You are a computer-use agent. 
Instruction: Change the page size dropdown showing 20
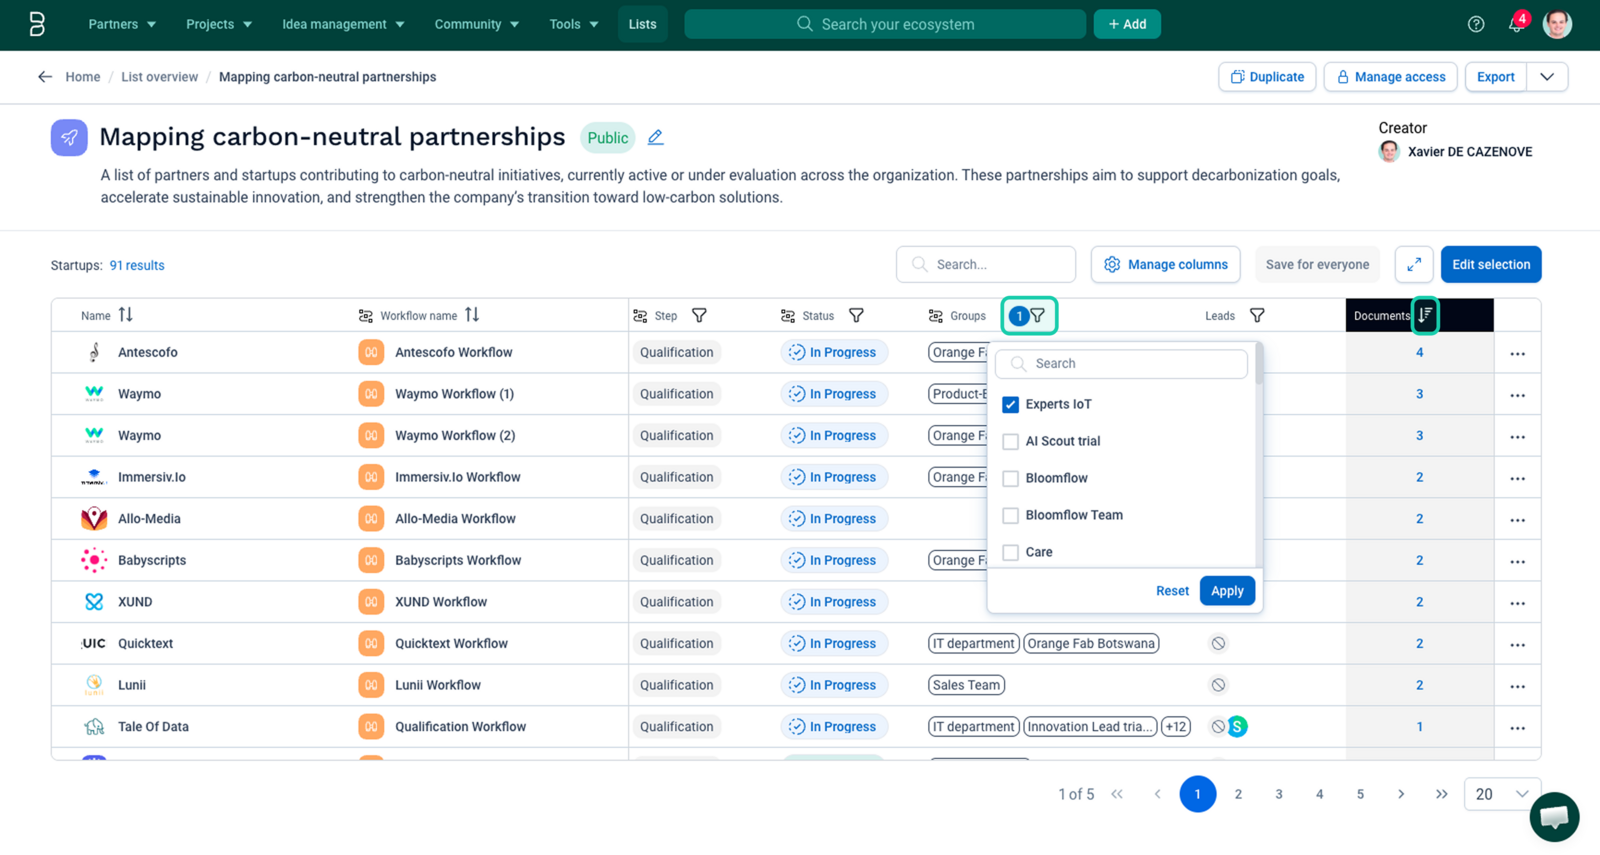pyautogui.click(x=1502, y=794)
